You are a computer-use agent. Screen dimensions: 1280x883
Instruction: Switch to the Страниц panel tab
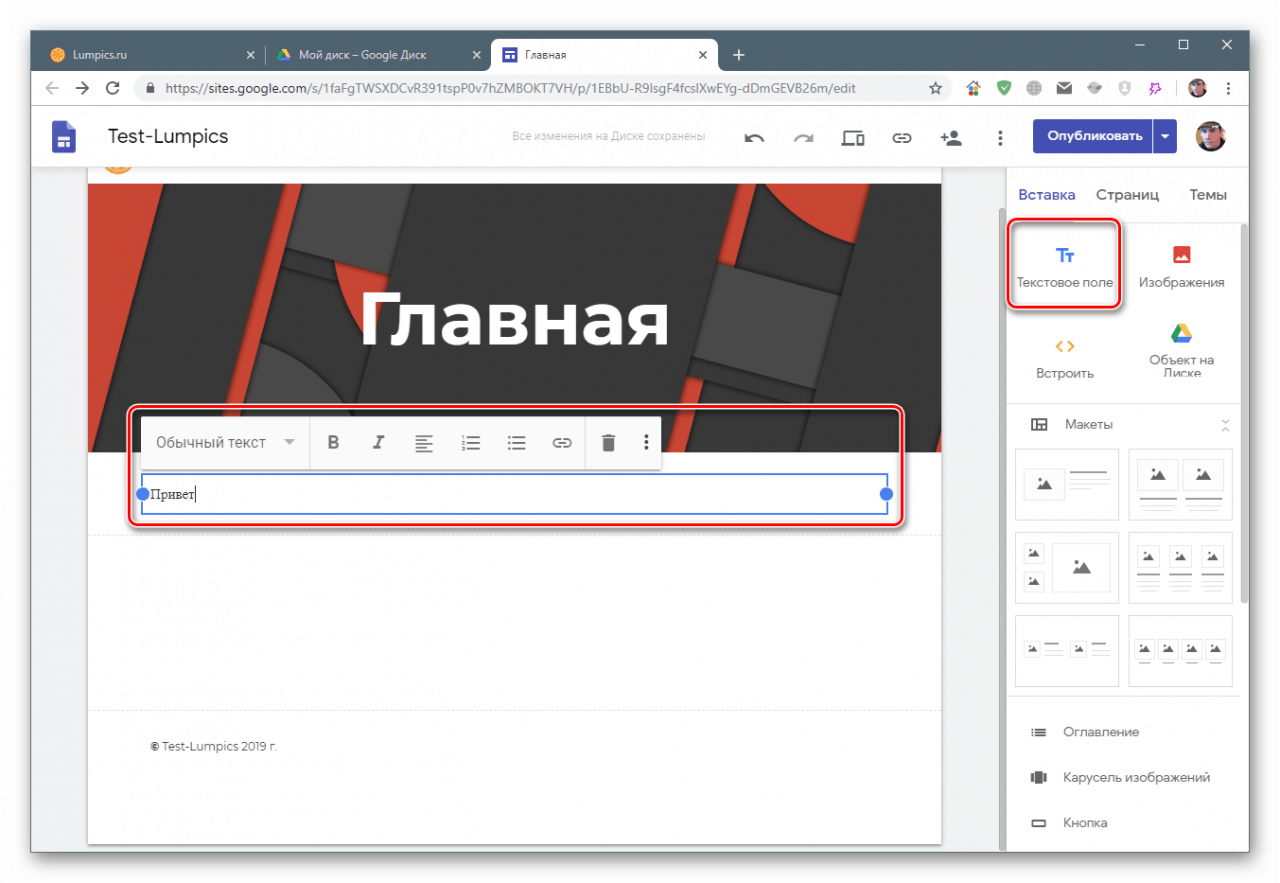1127,195
